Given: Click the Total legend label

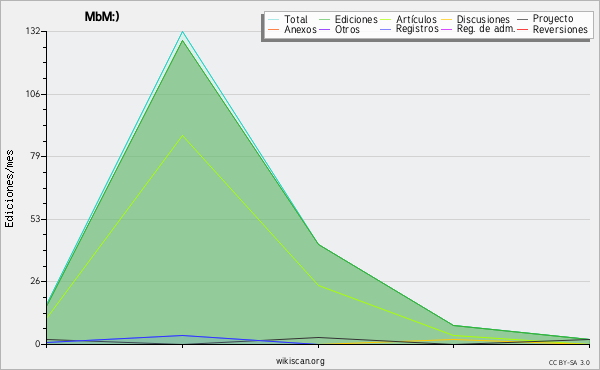Looking at the screenshot, I should [x=296, y=19].
